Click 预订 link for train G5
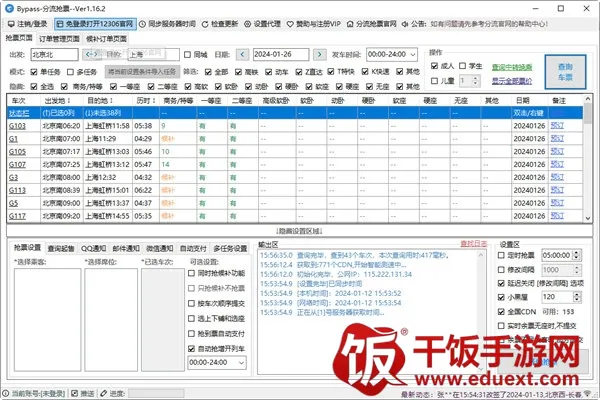The width and height of the screenshot is (600, 400). pyautogui.click(x=557, y=203)
